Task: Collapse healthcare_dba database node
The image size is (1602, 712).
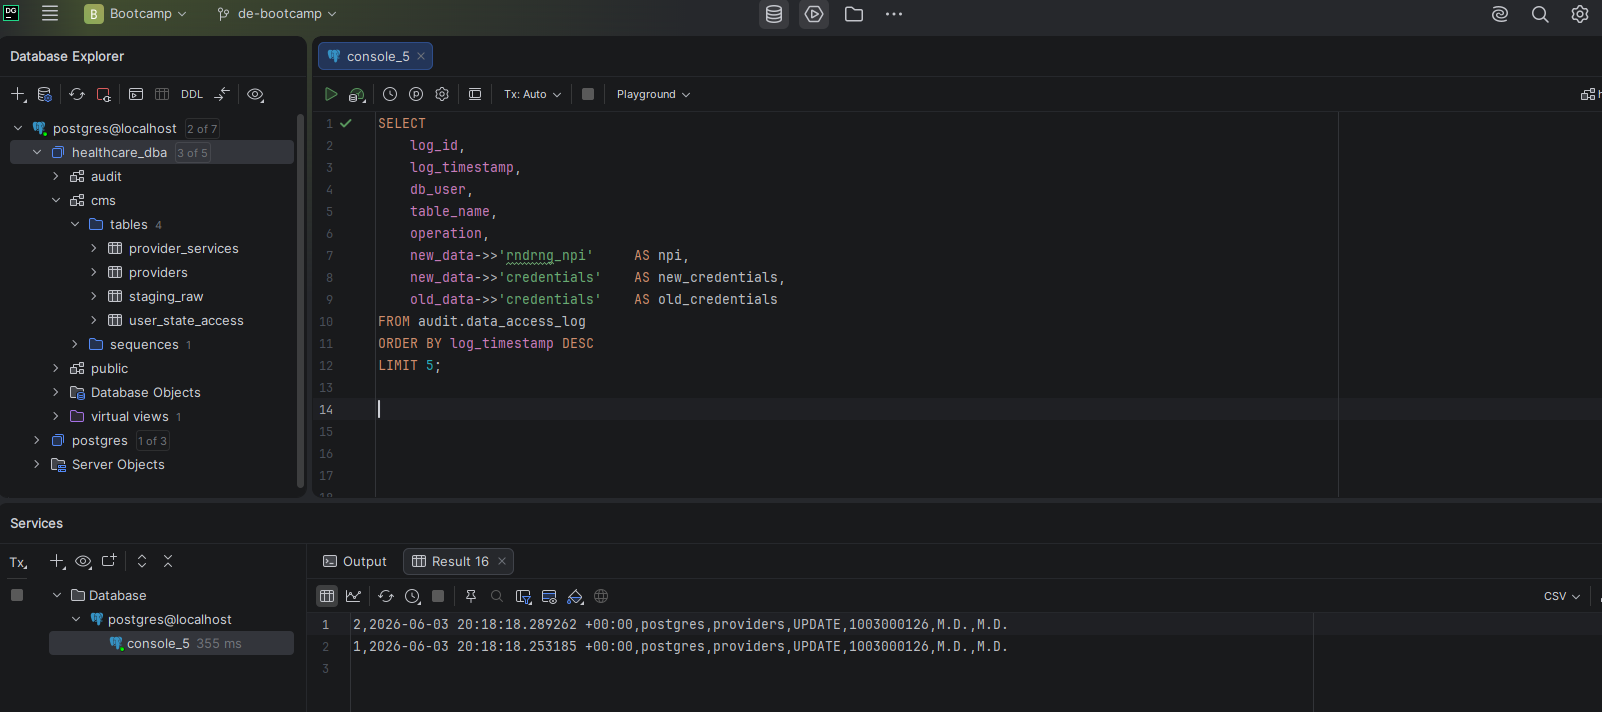Action: pos(37,152)
